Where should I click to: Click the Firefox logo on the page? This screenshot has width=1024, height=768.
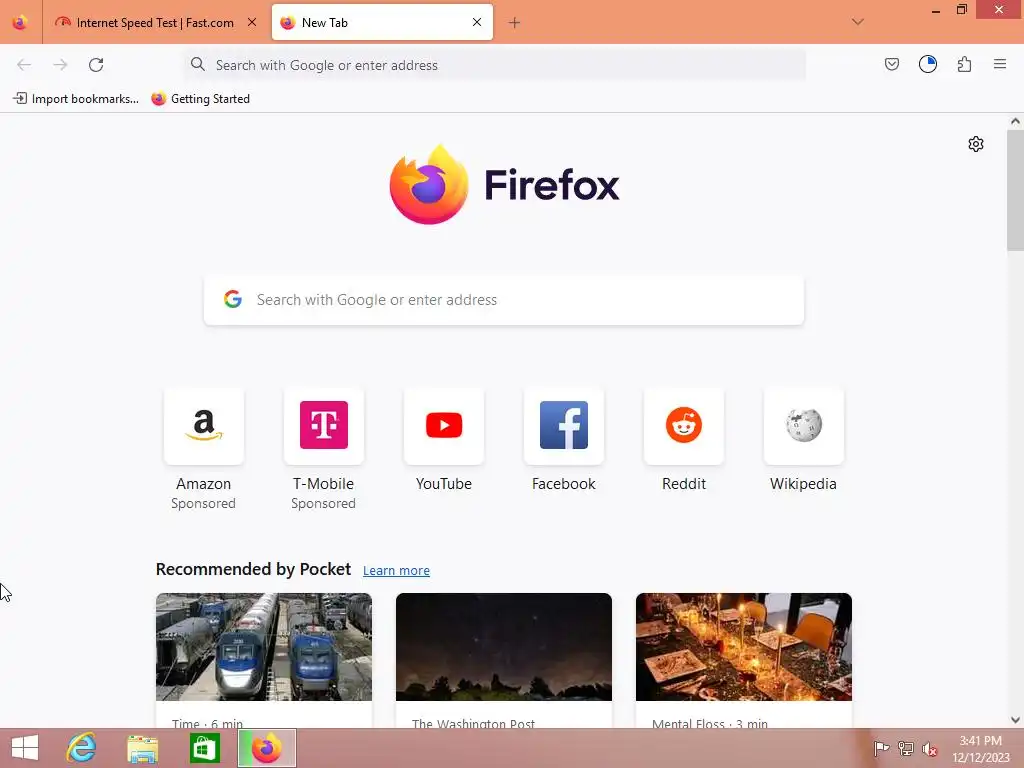coord(504,185)
